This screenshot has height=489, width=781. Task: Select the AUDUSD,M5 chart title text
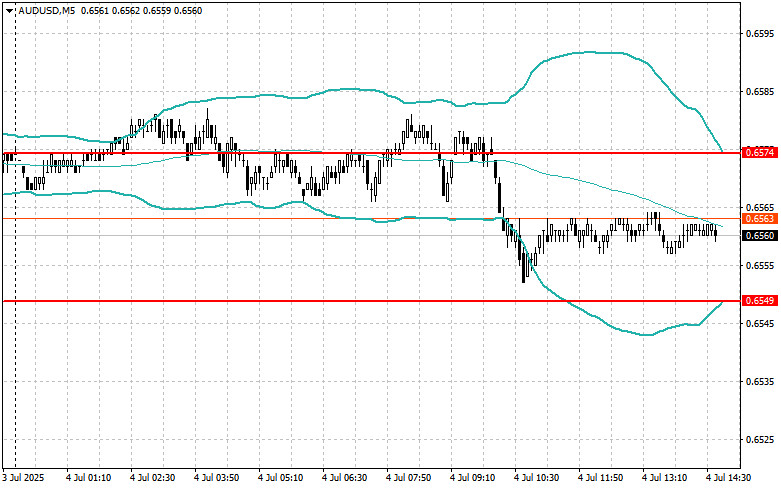(x=47, y=10)
